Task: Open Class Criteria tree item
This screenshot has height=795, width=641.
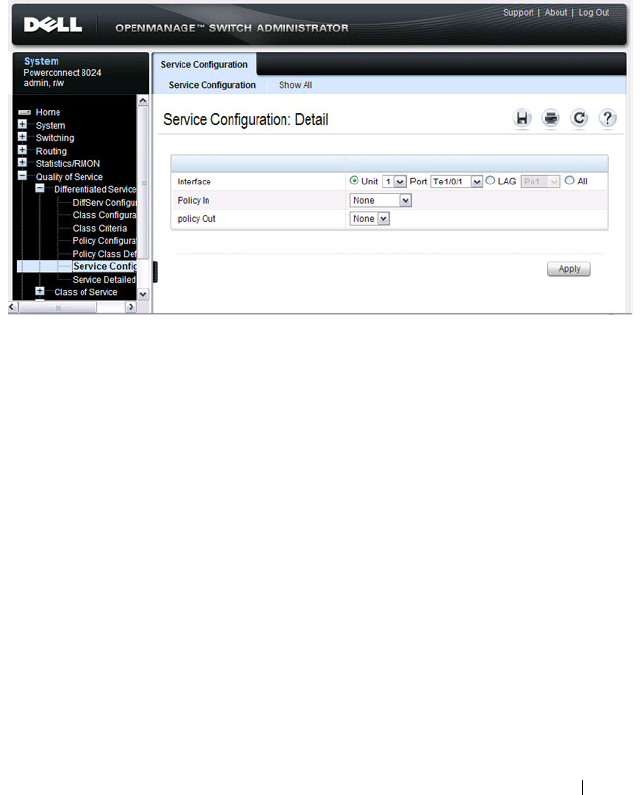Action: pos(100,228)
